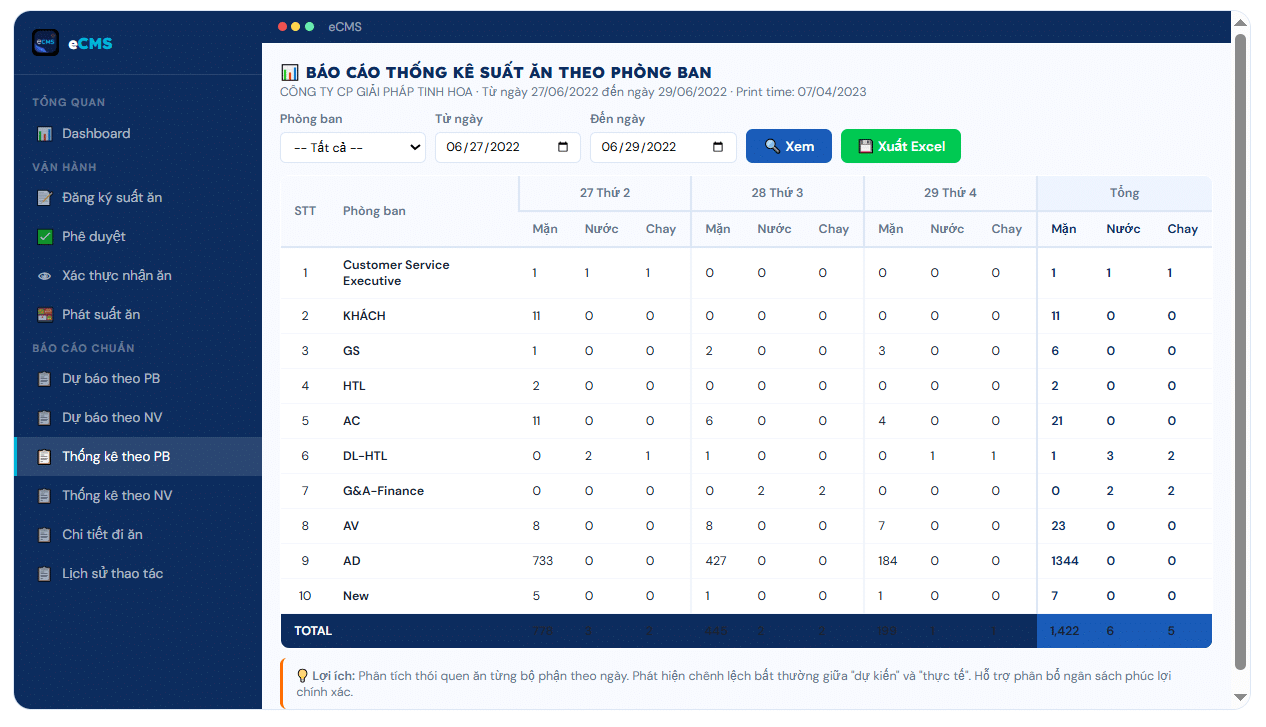Click the 27 Thứ 2 column header
The height and width of the screenshot is (727, 1266).
[605, 193]
